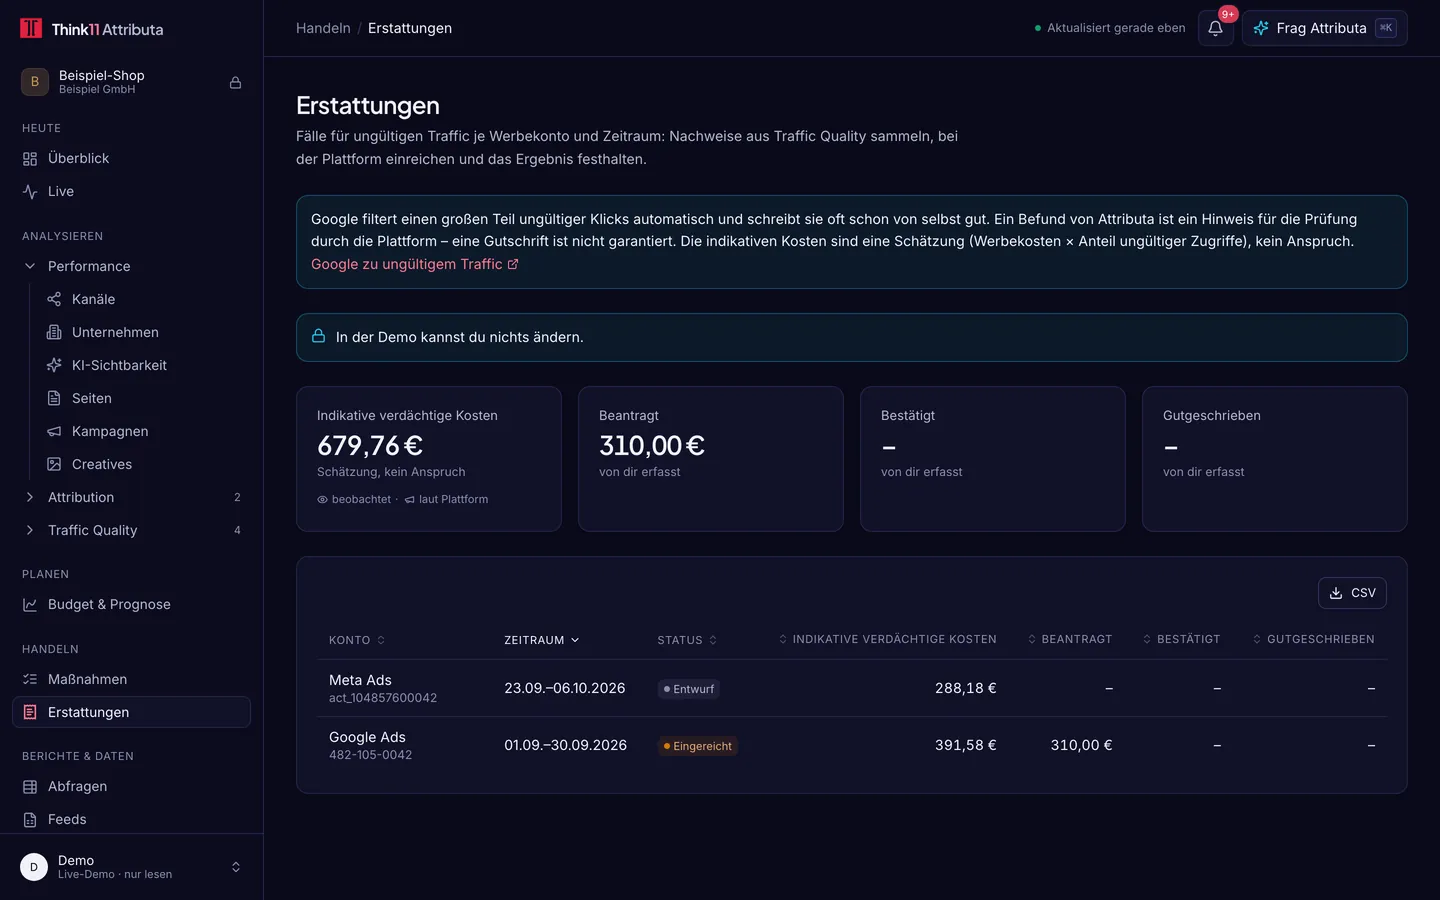Sort the table by Beantragt
1440x900 pixels.
1070,639
